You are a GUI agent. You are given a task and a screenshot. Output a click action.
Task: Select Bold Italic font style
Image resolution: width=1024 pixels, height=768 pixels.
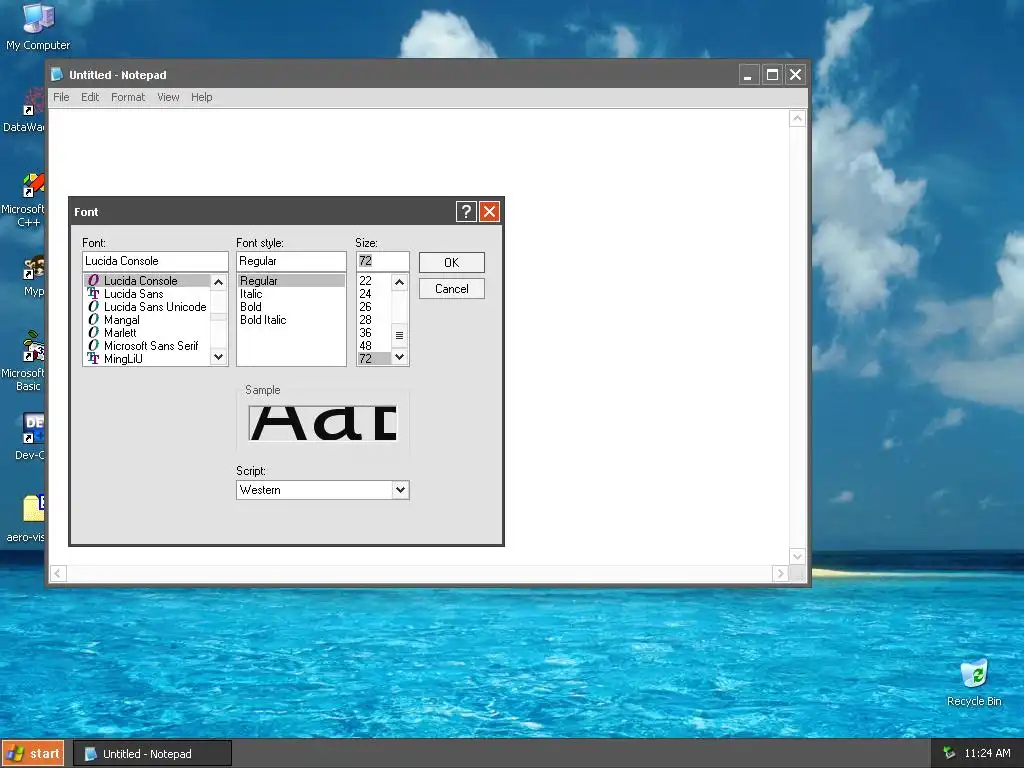coord(291,320)
